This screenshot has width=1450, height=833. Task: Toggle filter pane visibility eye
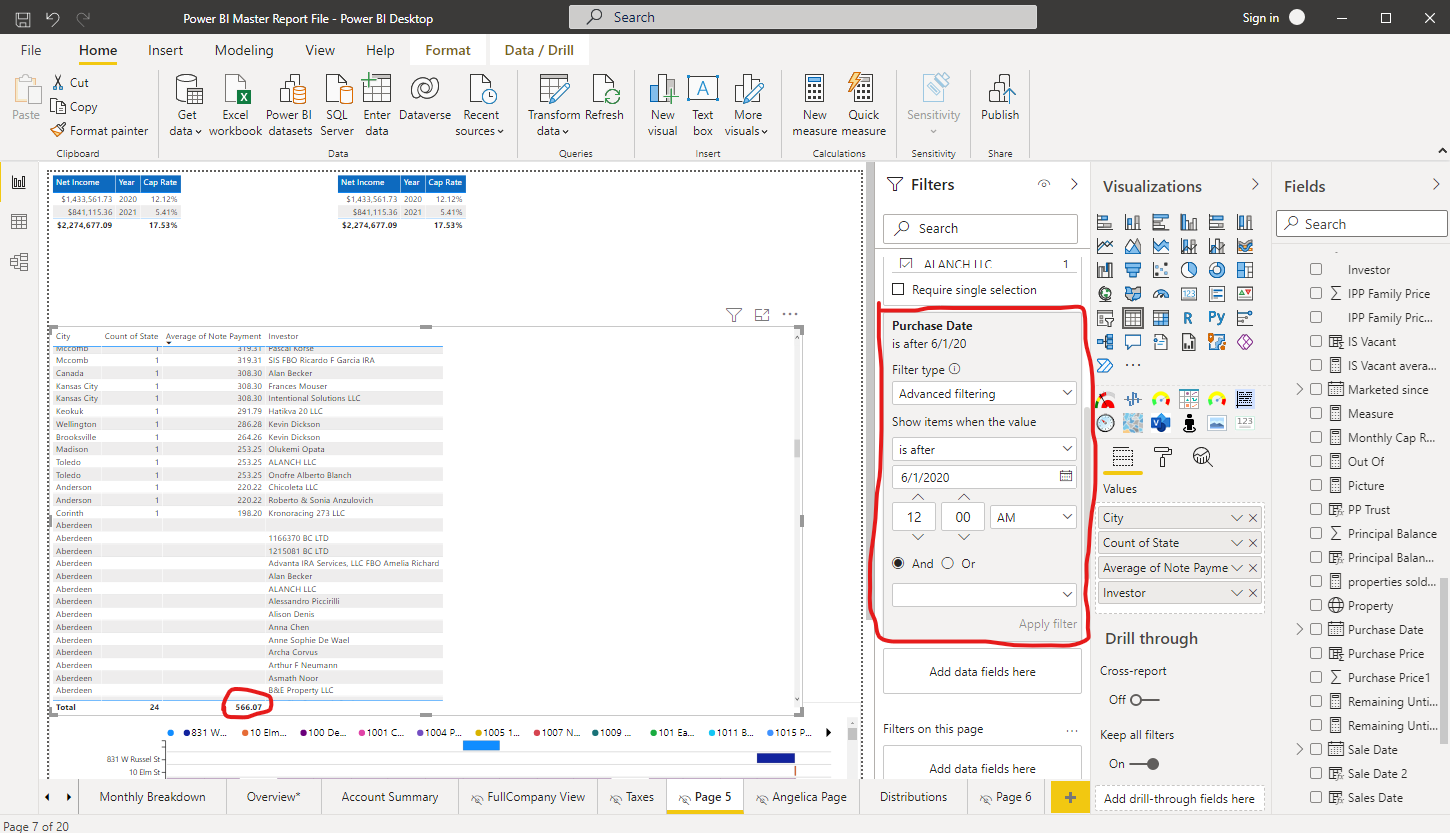point(1044,184)
